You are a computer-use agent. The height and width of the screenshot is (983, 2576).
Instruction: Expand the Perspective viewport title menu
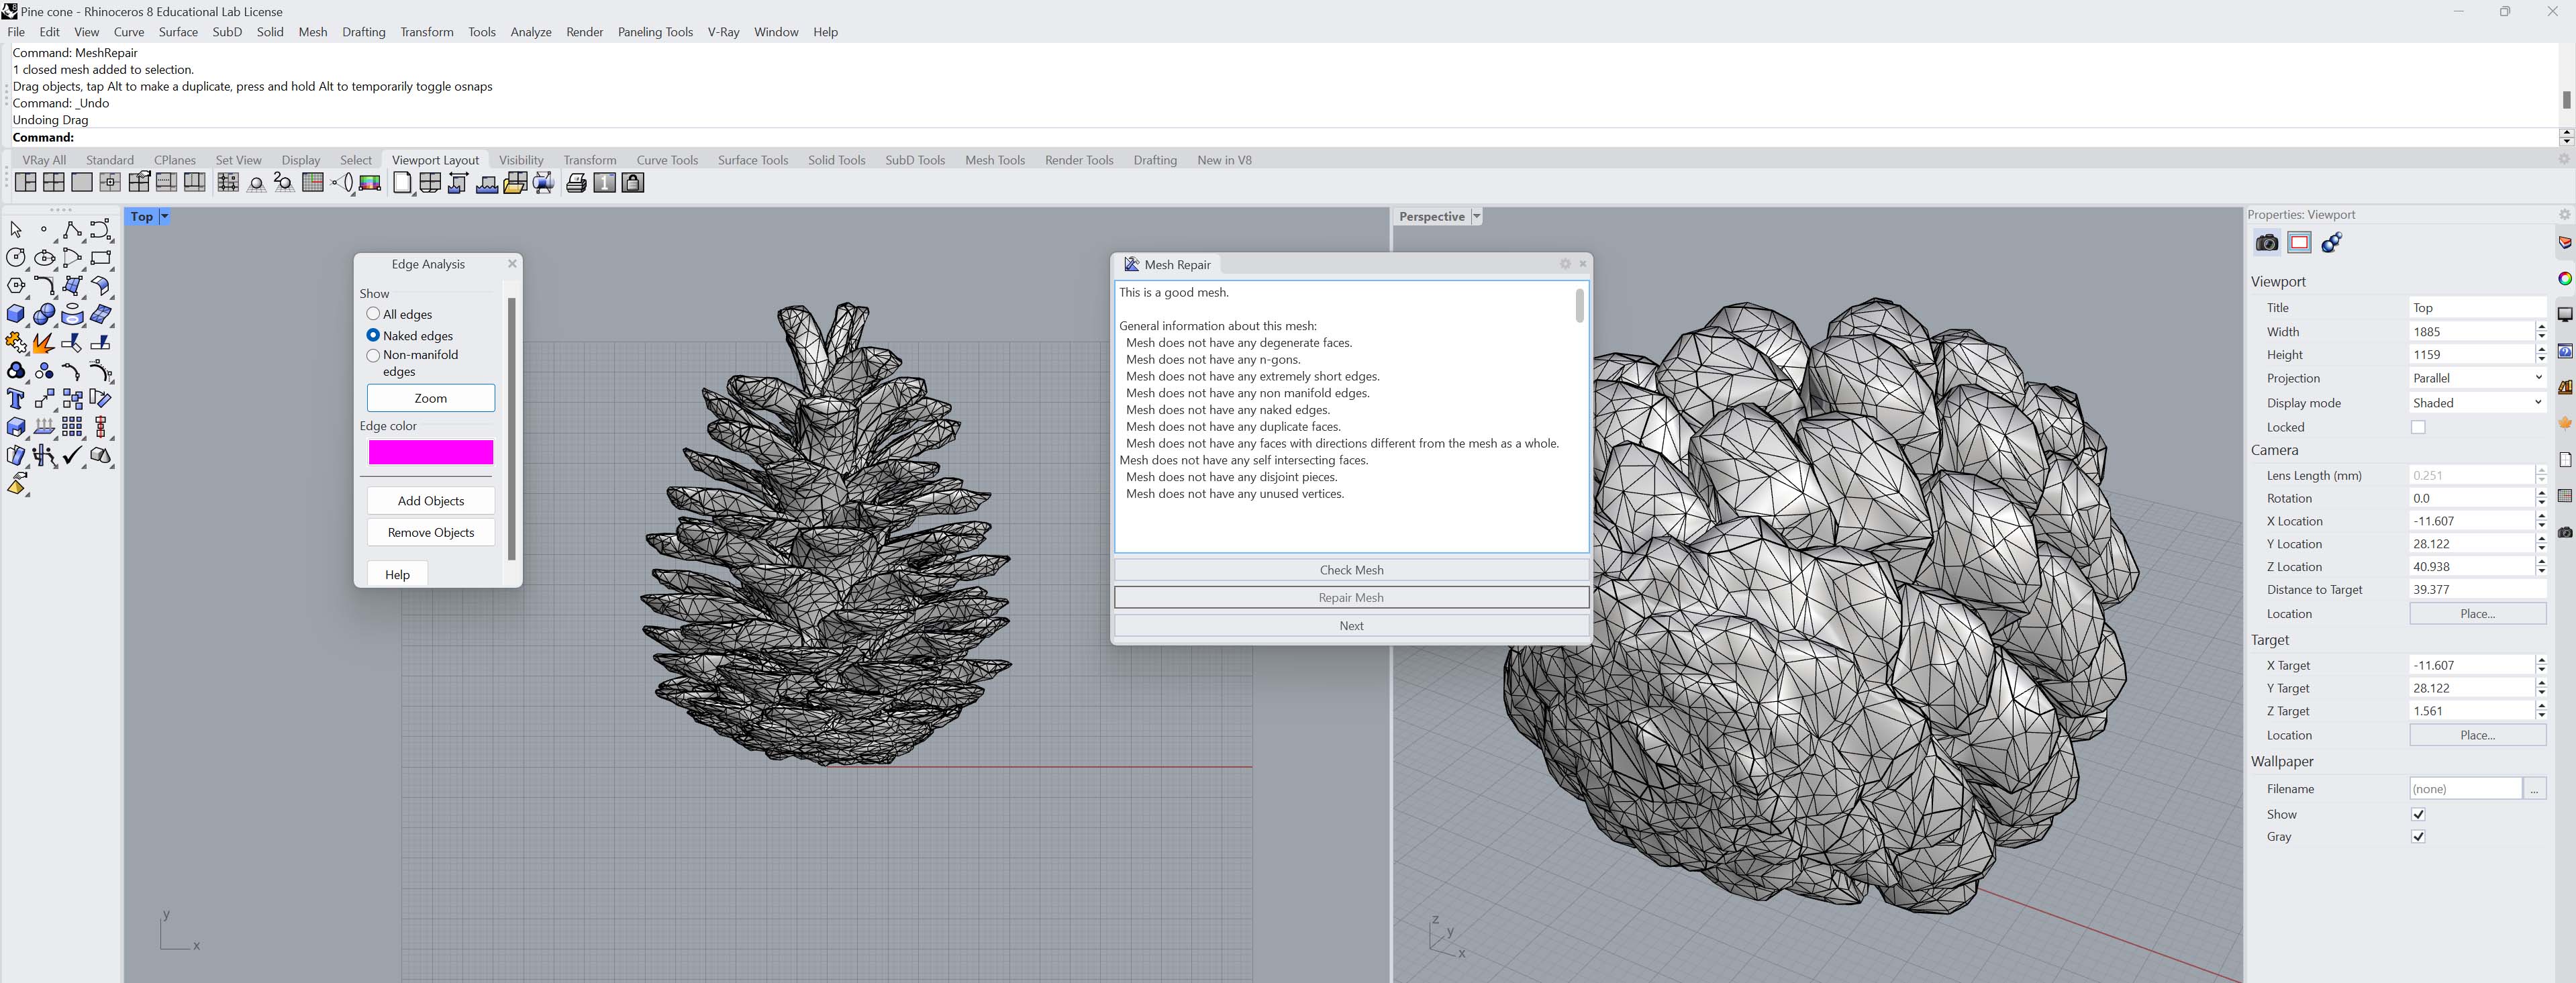click(x=1477, y=217)
